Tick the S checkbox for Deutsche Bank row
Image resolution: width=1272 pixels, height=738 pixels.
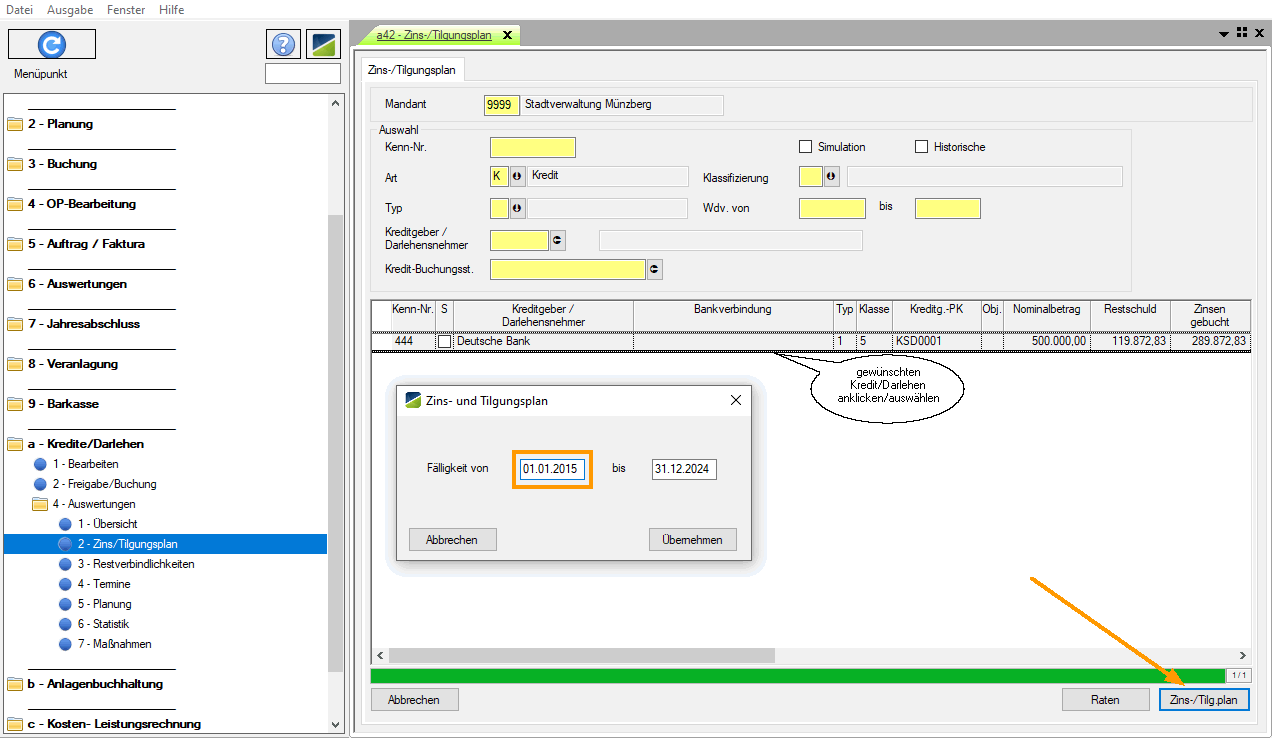(x=444, y=341)
